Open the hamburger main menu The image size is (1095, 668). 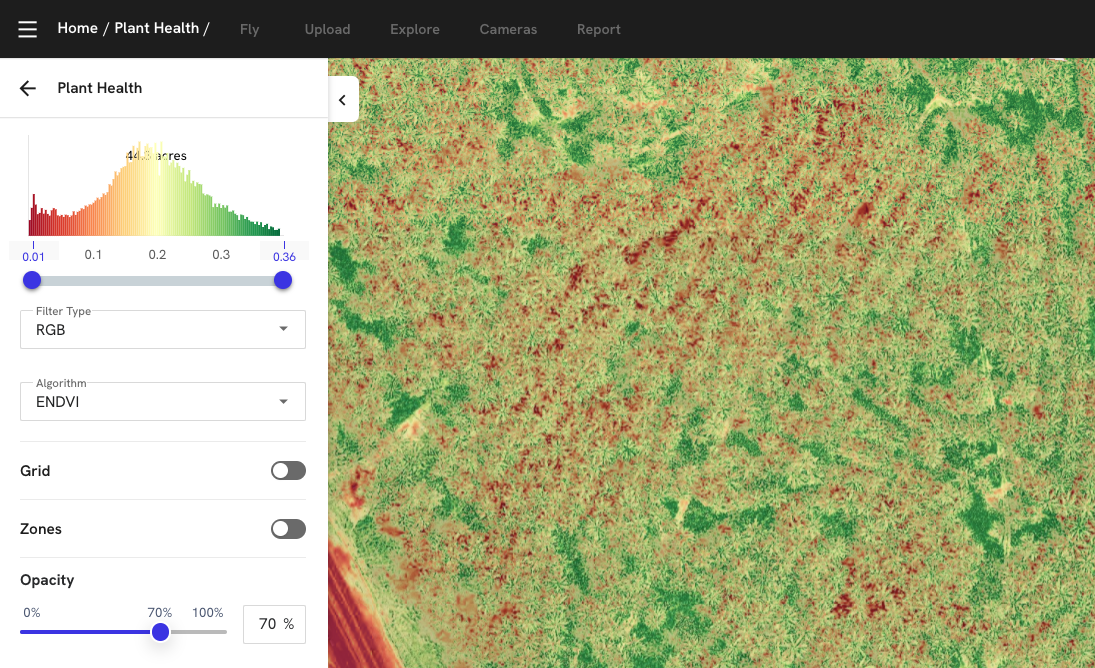pyautogui.click(x=27, y=29)
